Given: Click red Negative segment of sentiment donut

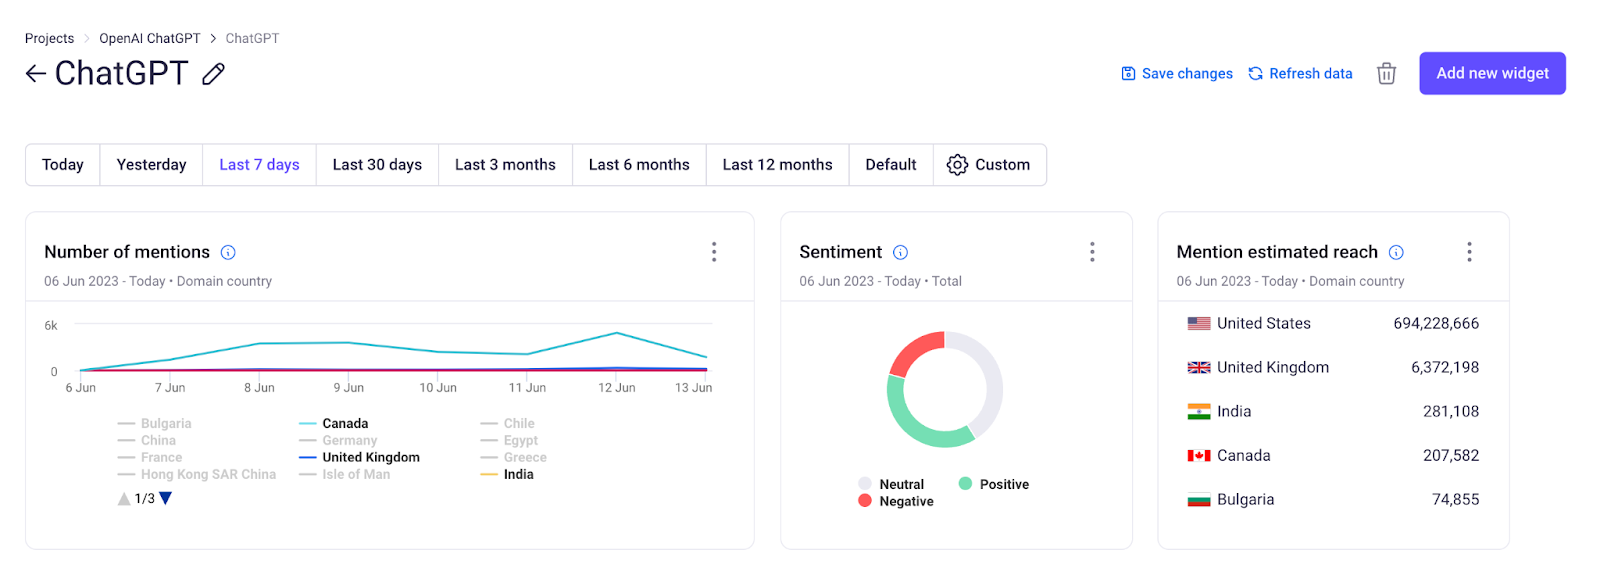Looking at the screenshot, I should coord(914,350).
